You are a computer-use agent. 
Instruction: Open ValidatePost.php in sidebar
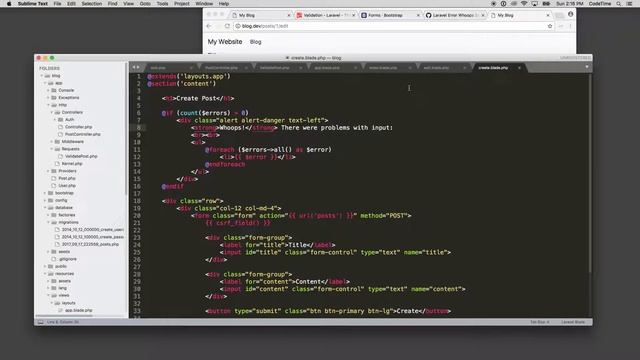(81, 156)
